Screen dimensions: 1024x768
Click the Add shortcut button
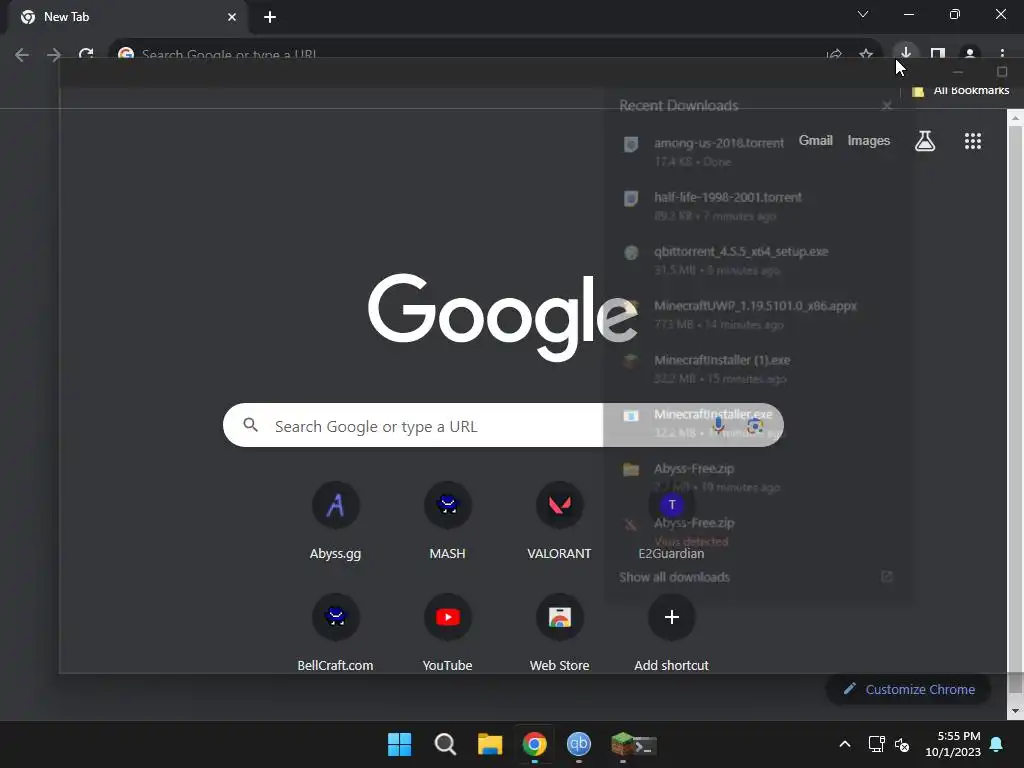click(671, 633)
